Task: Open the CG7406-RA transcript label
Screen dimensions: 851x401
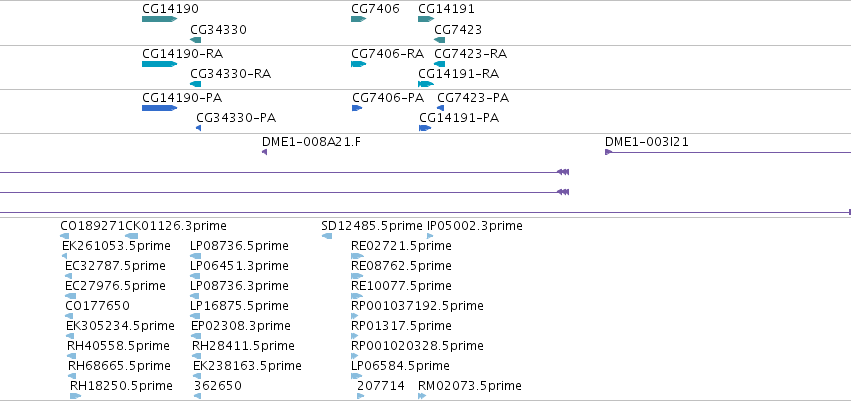Action: [x=388, y=54]
